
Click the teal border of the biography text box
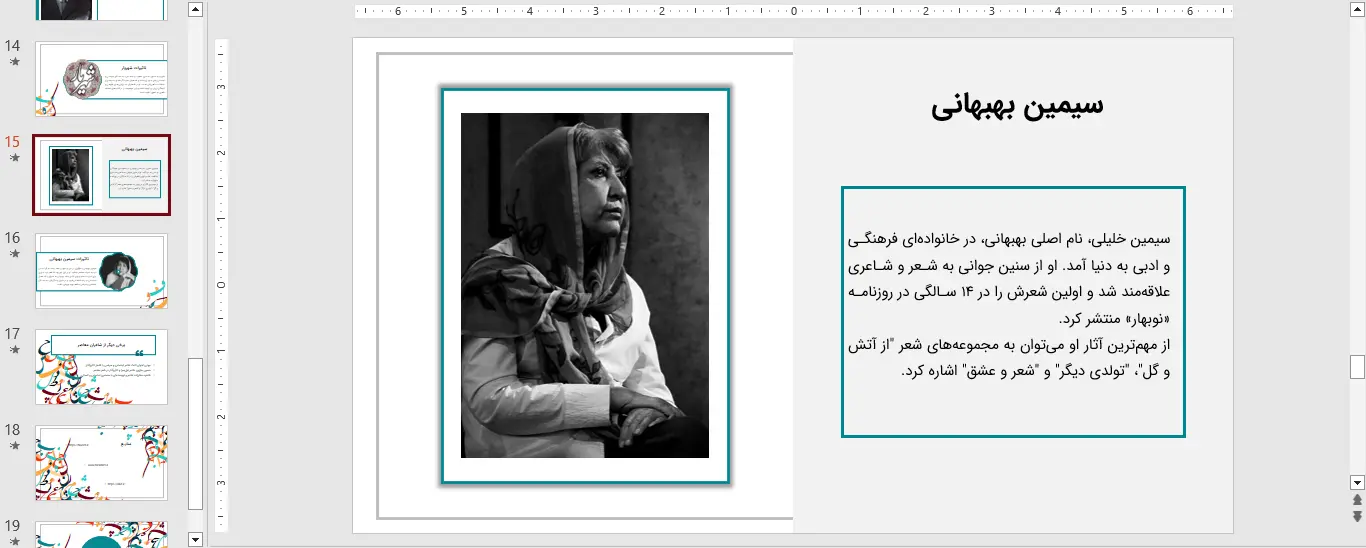coord(1013,187)
